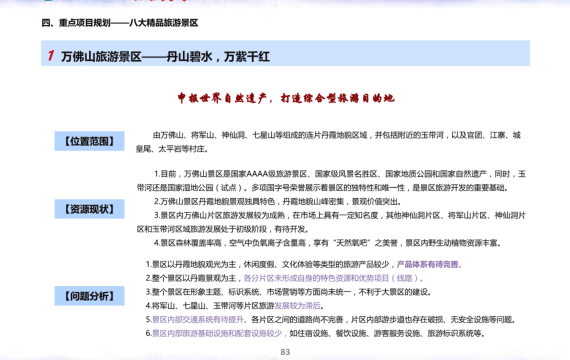This screenshot has height=360, width=570.
Task: Click the purple text 景区内部交通系统有待提升
Action: point(197,320)
